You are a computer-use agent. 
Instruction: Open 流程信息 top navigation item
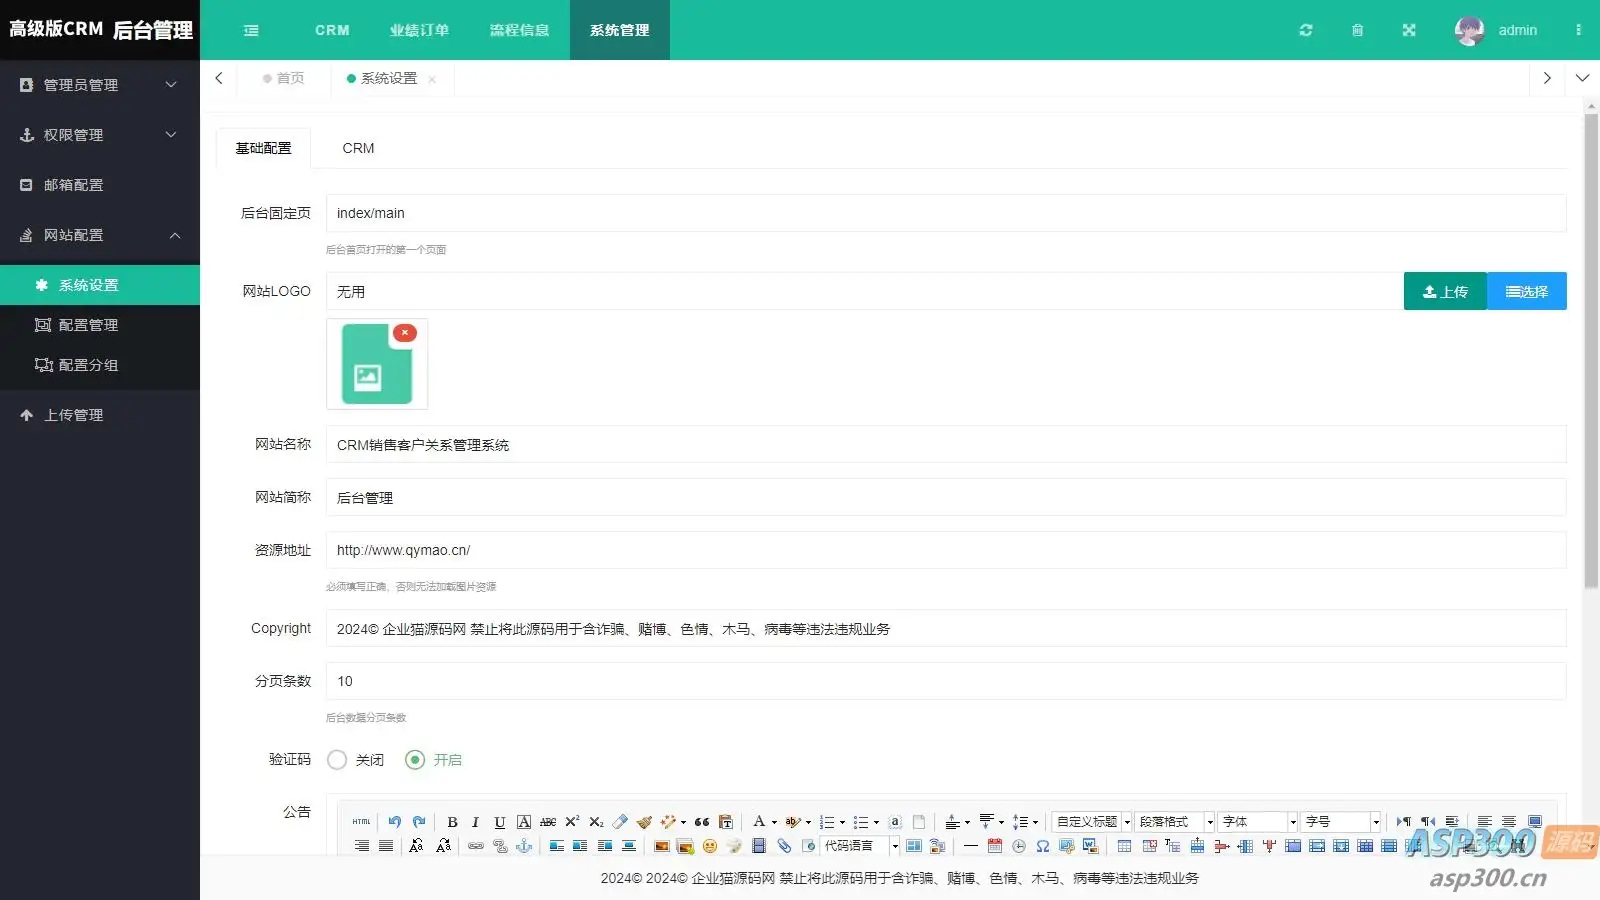(520, 30)
